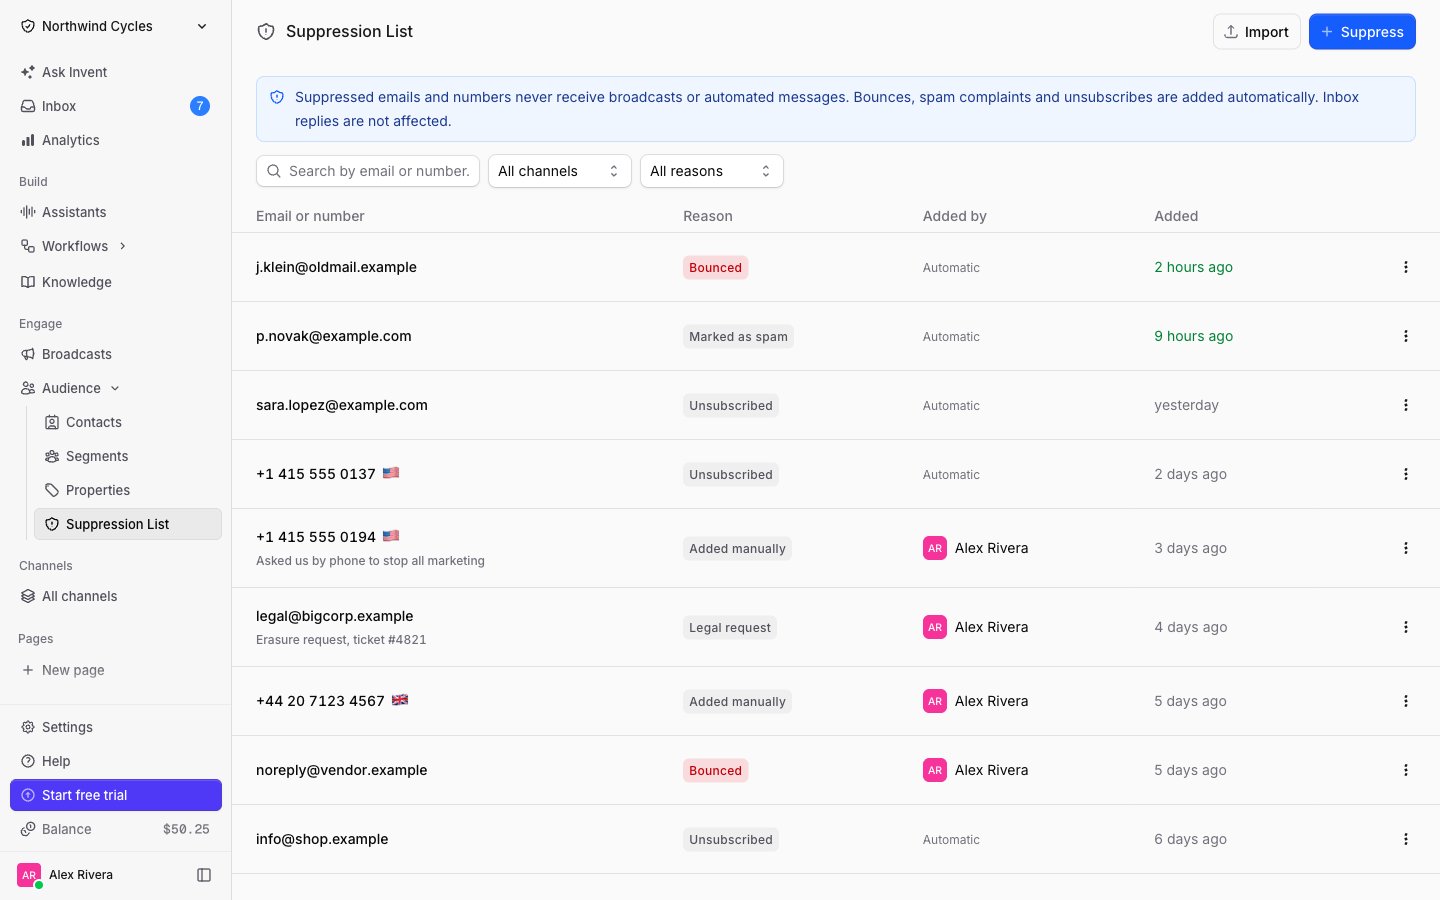Click the US flag next to +1 415 555 0137
This screenshot has height=900, width=1440.
coord(391,473)
